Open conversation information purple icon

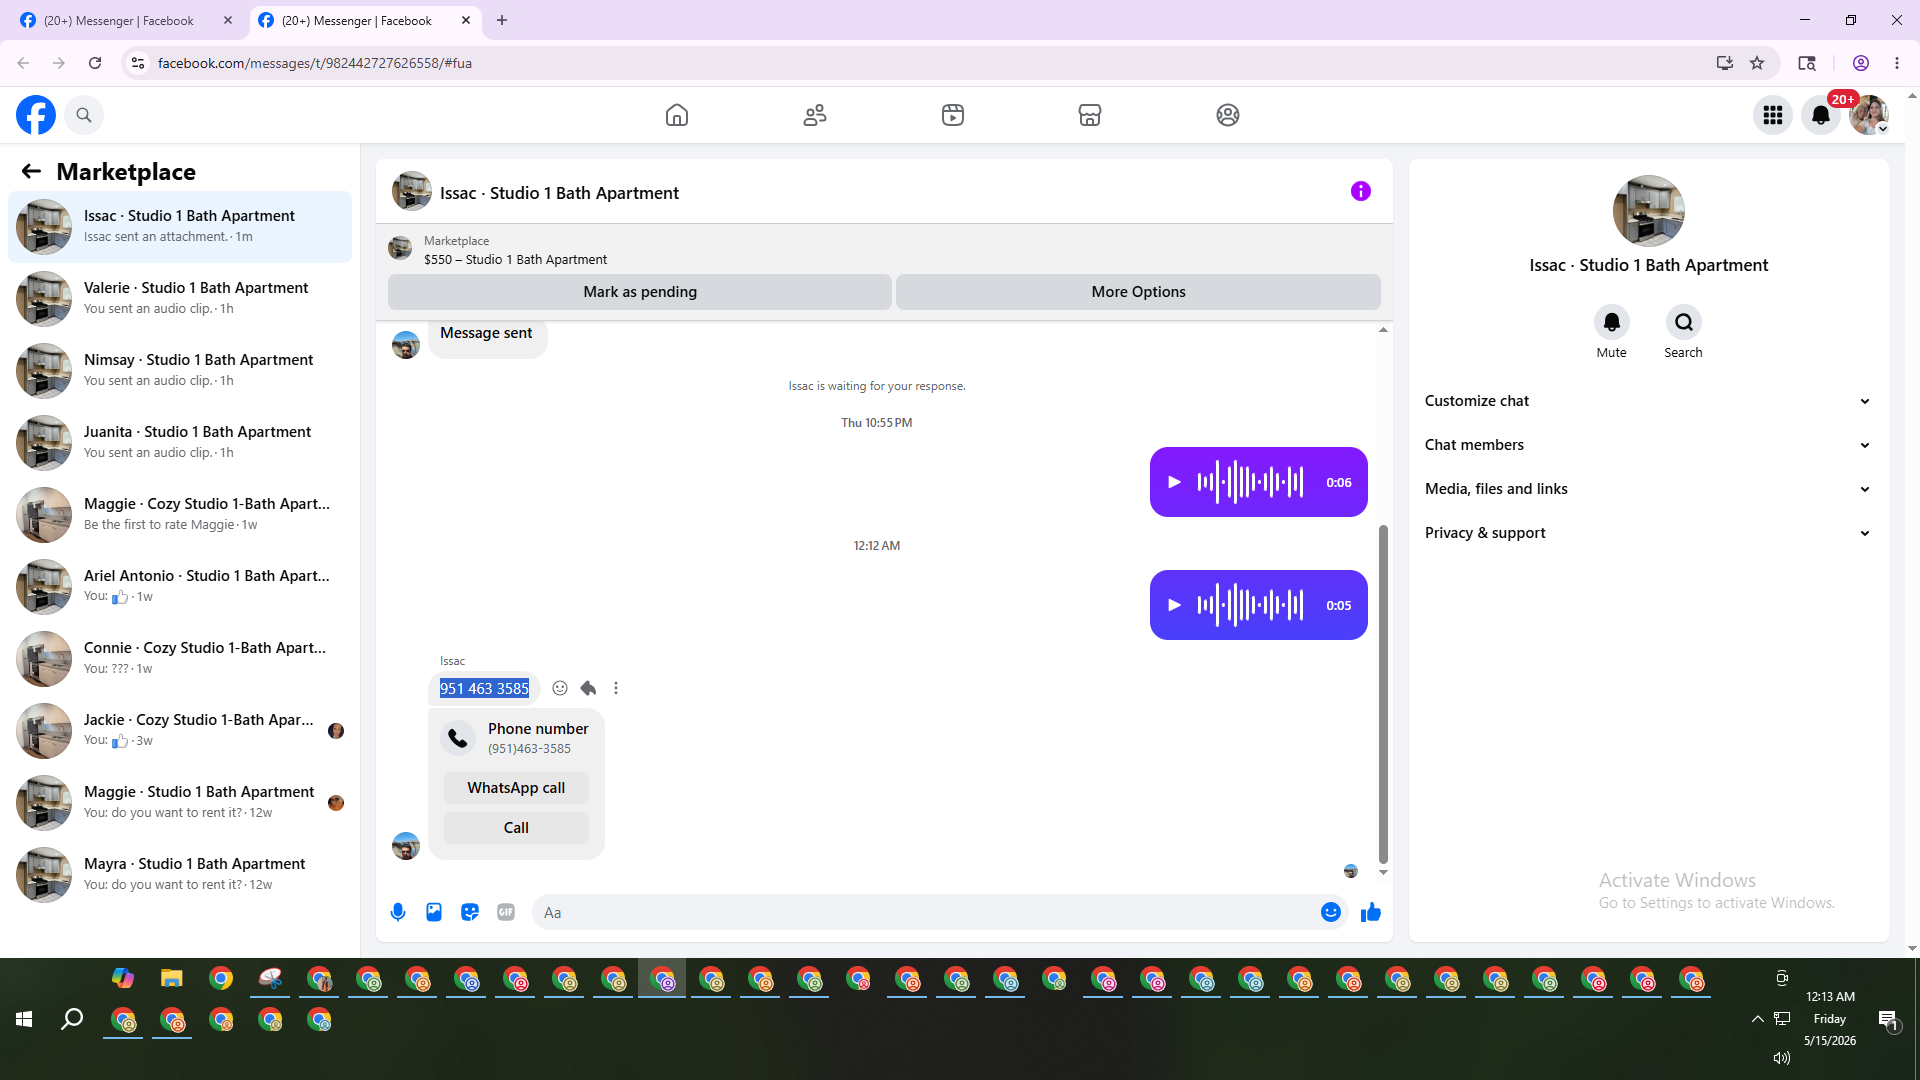tap(1361, 191)
